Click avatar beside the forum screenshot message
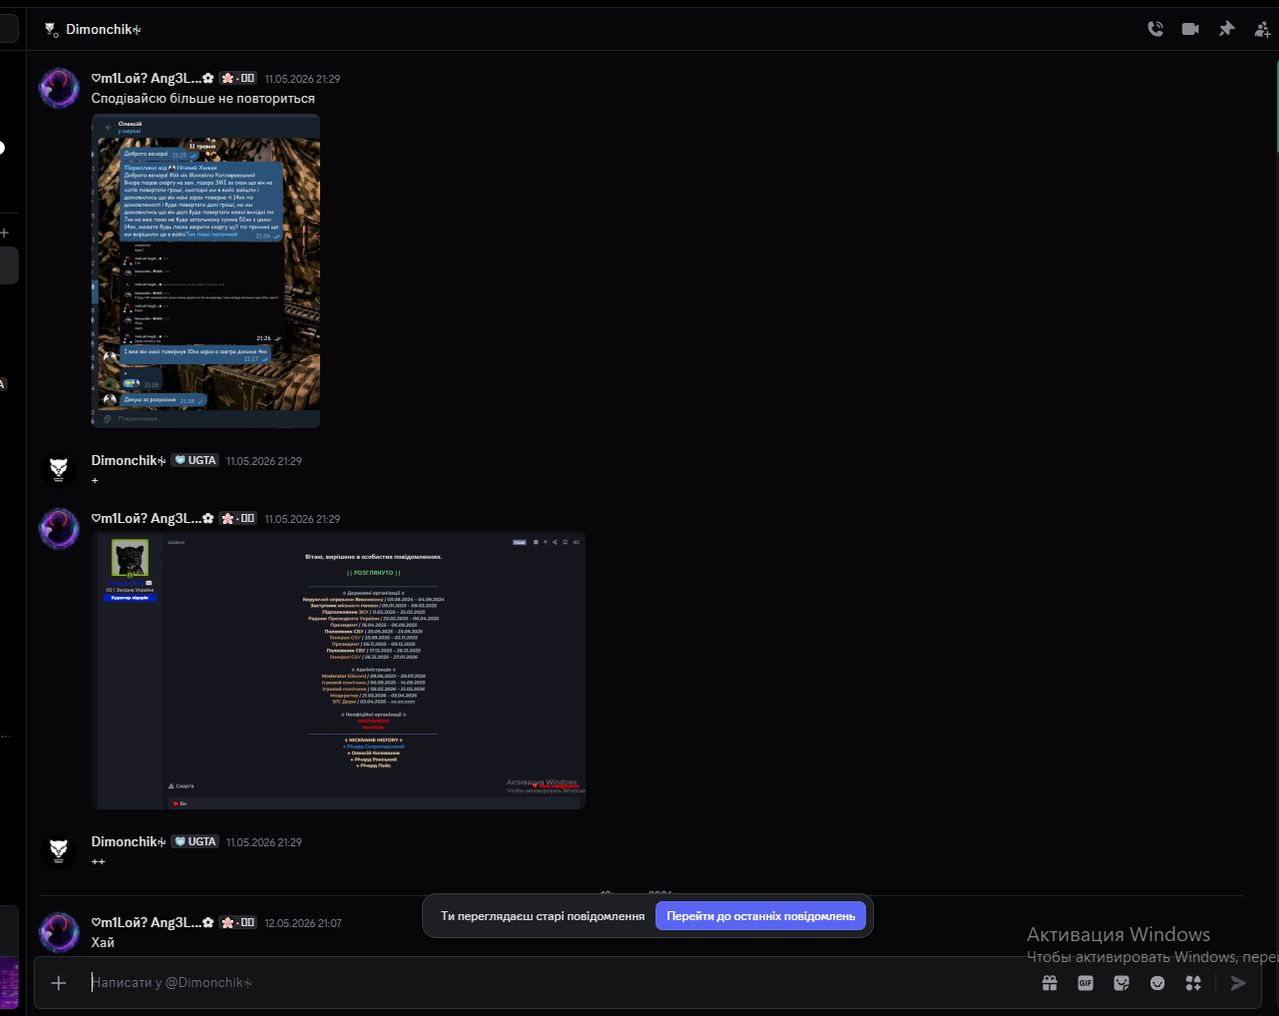This screenshot has width=1279, height=1016. click(59, 528)
